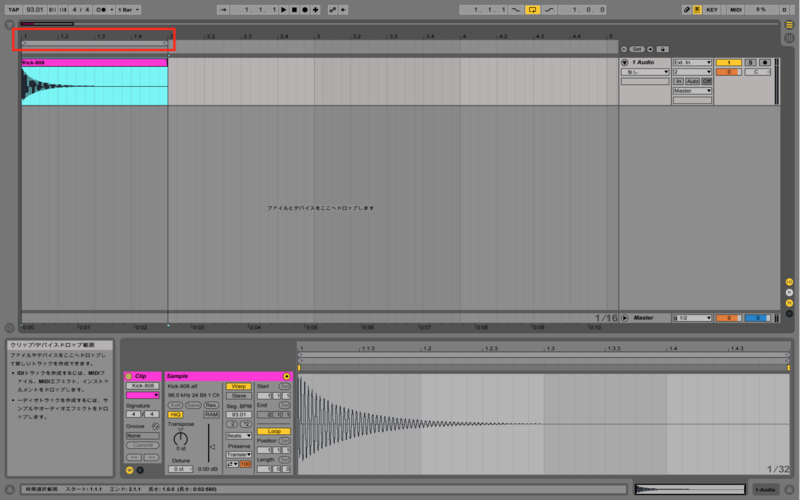The height and width of the screenshot is (500, 800).
Task: Click the D disk overload indicator
Action: (785, 10)
